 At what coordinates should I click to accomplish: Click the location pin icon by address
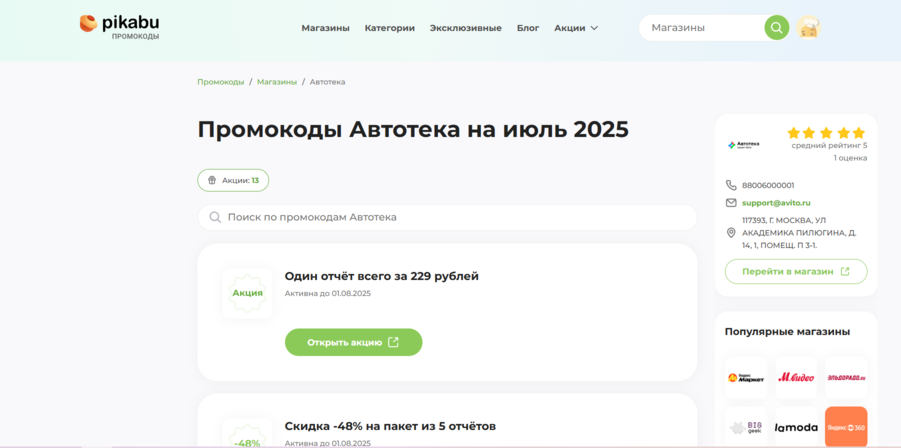pyautogui.click(x=731, y=233)
